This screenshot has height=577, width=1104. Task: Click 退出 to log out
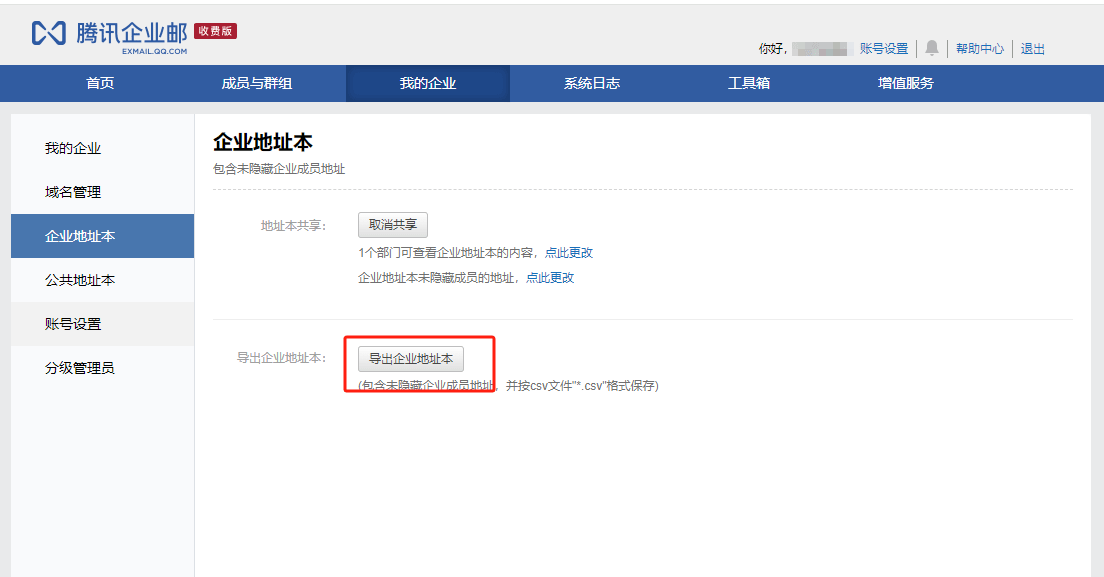1032,48
